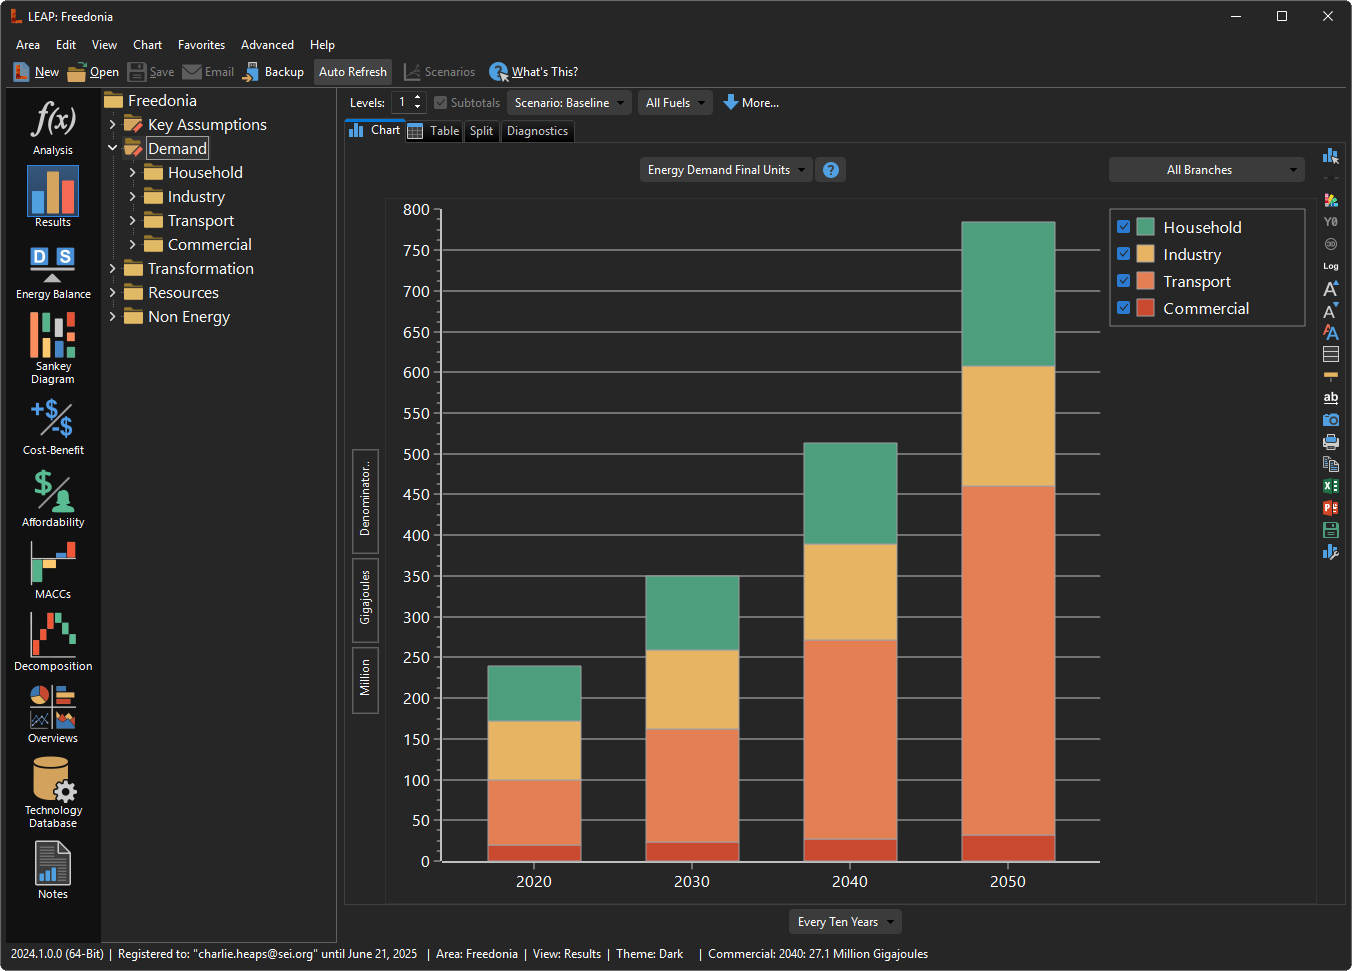Uncheck Household in the chart legend

pyautogui.click(x=1124, y=227)
